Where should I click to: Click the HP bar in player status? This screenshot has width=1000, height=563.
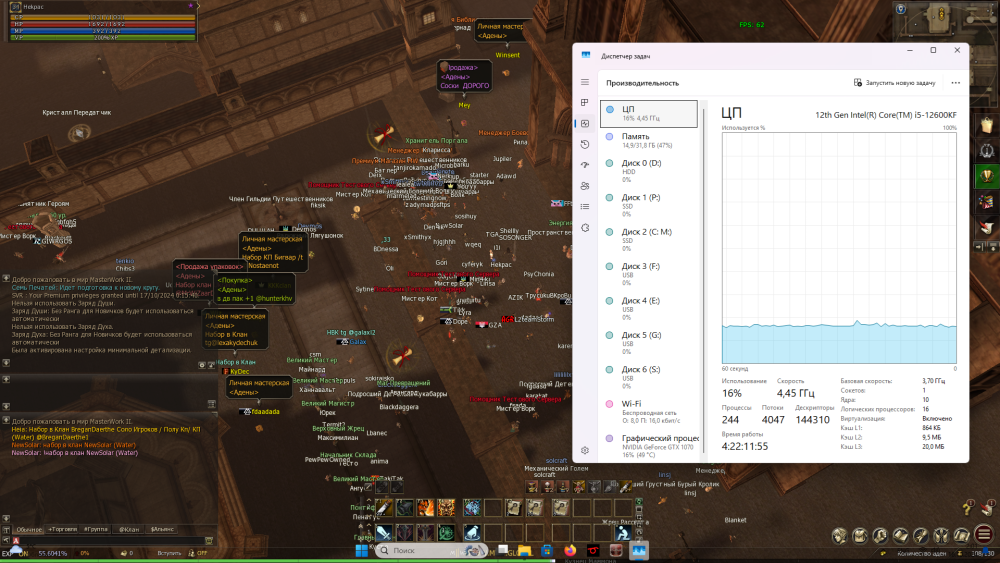pyautogui.click(x=102, y=24)
